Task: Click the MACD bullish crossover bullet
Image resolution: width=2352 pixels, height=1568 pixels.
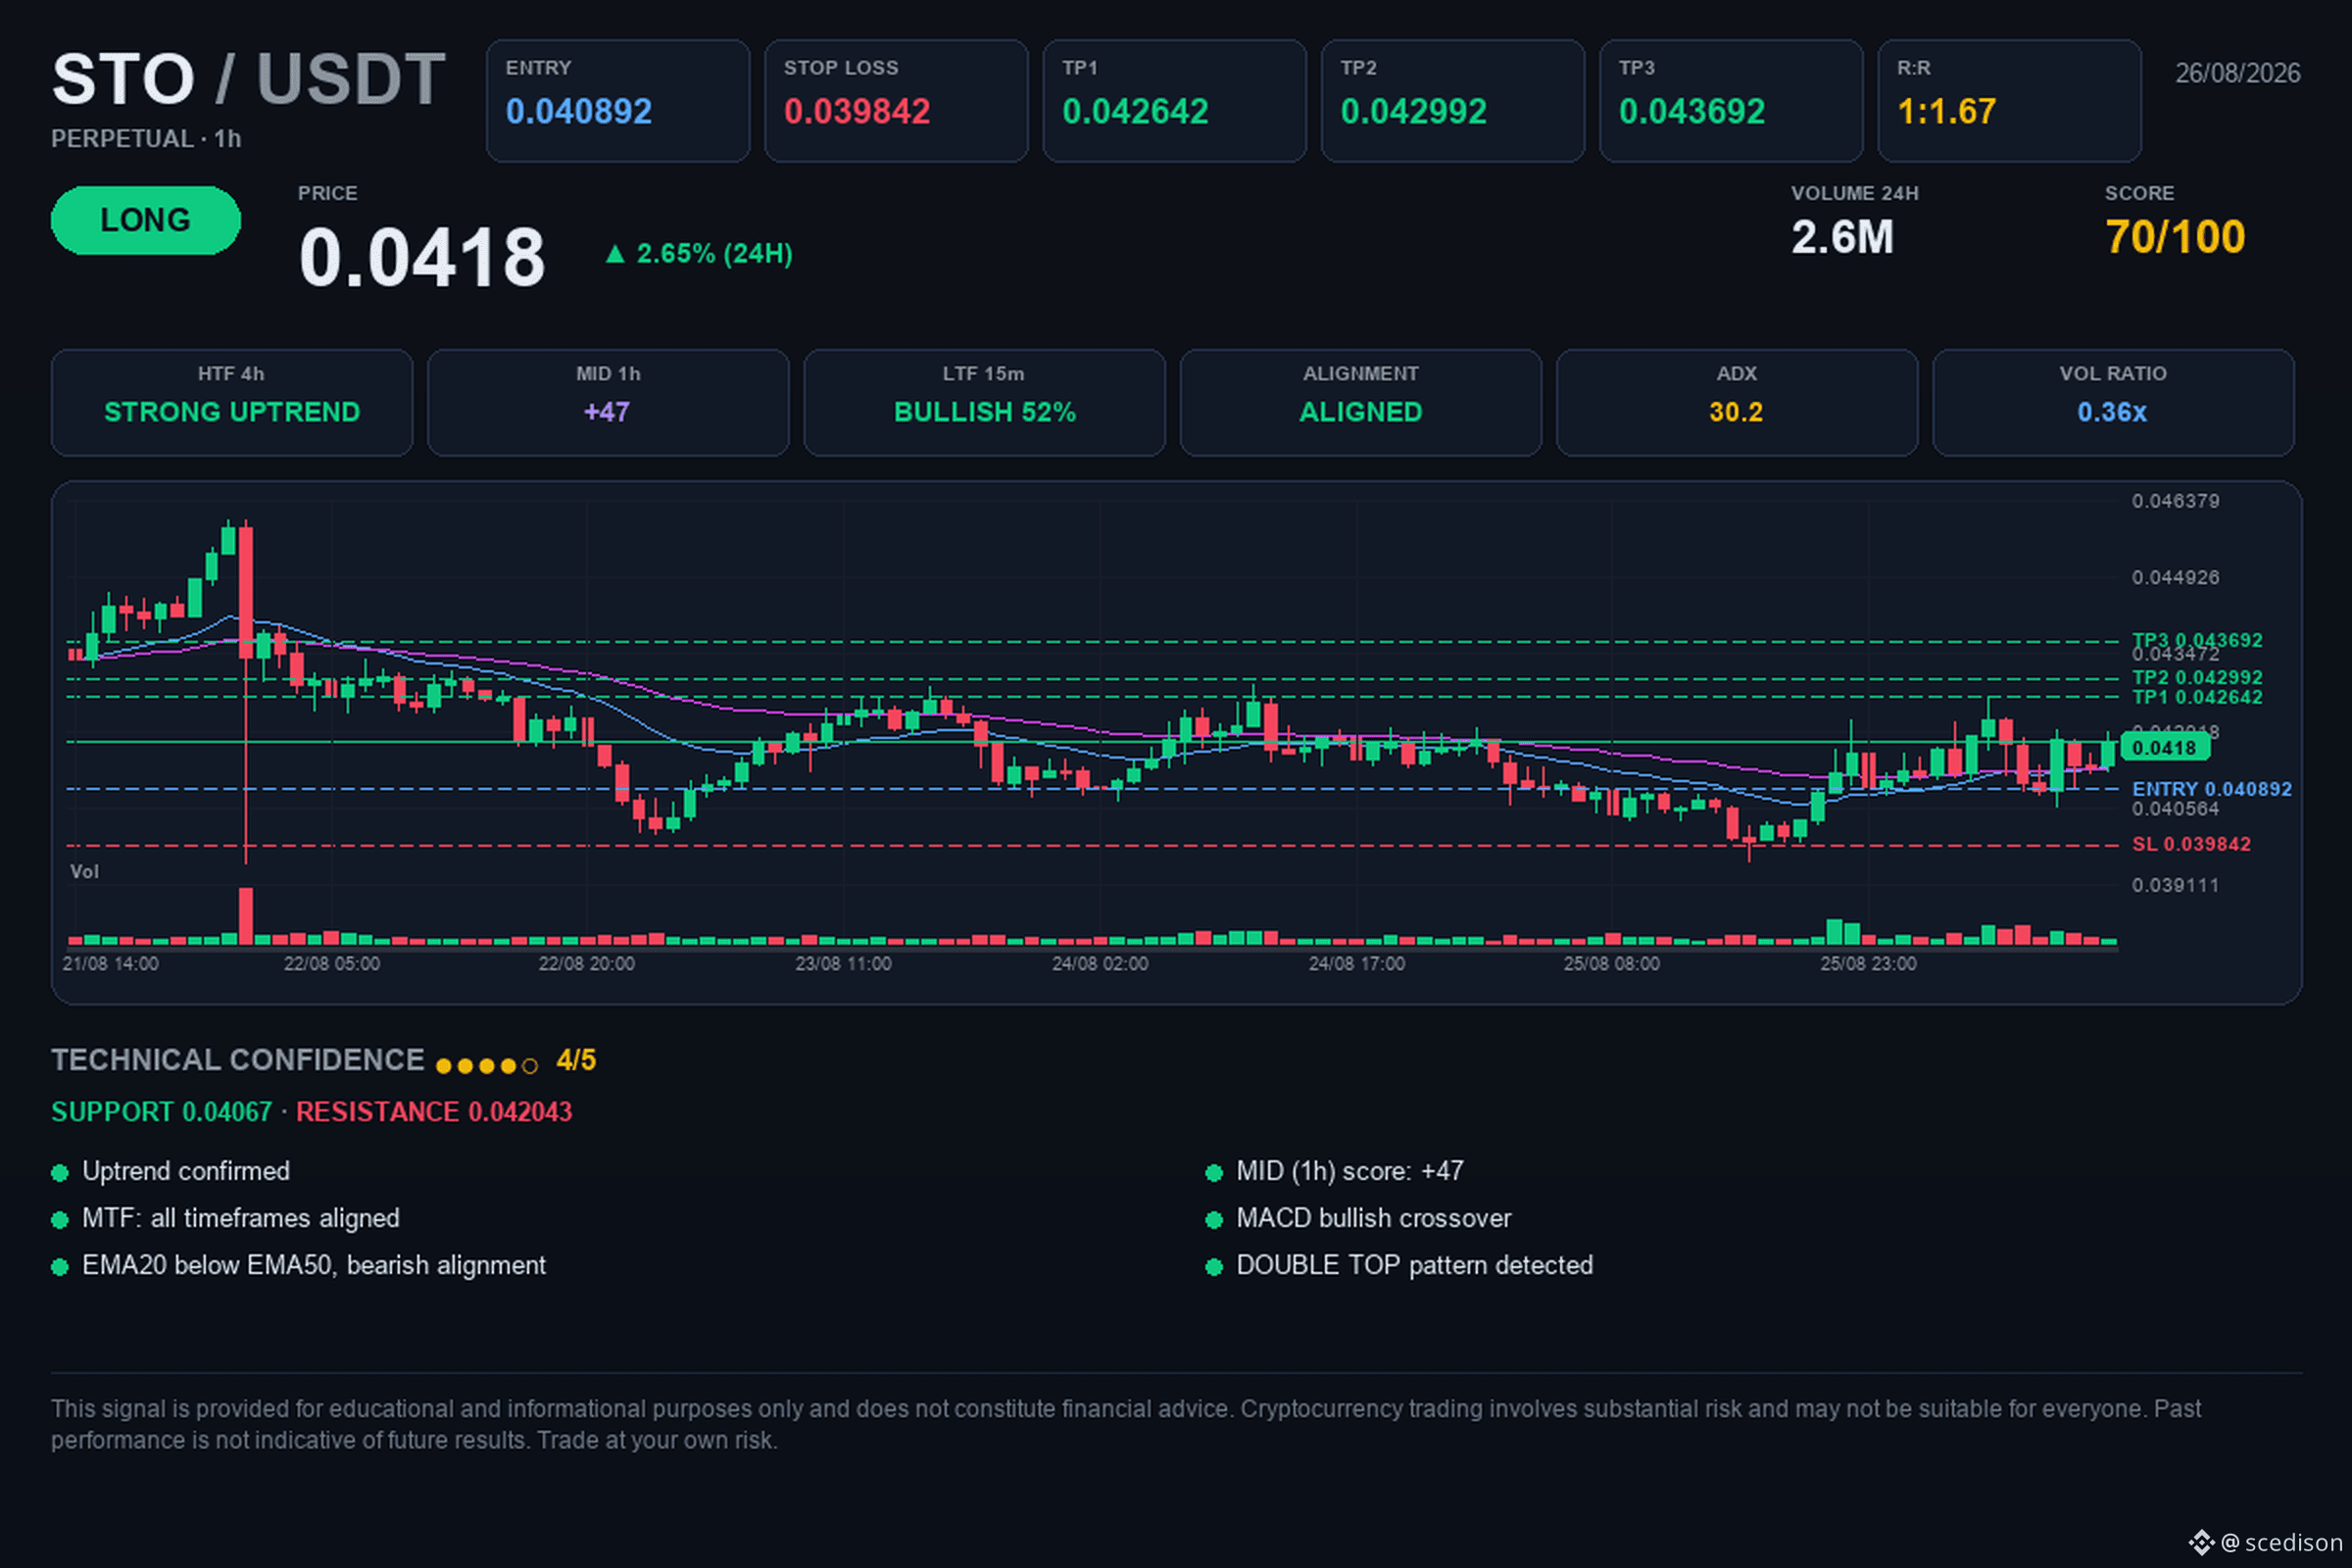Action: pos(1359,1218)
